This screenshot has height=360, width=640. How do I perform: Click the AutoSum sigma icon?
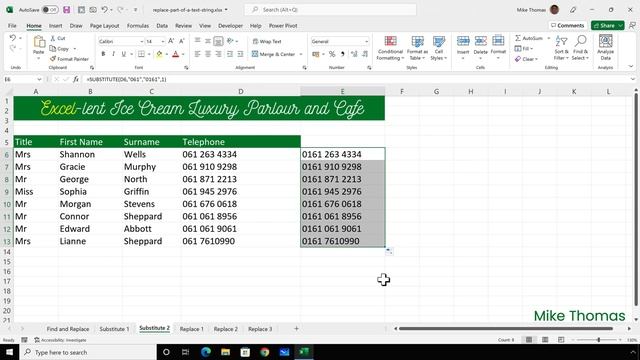pyautogui.click(x=518, y=38)
